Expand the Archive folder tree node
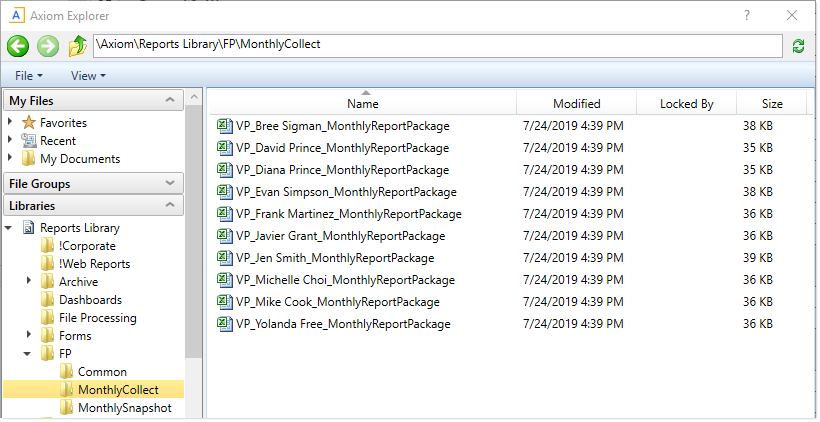 tap(30, 282)
